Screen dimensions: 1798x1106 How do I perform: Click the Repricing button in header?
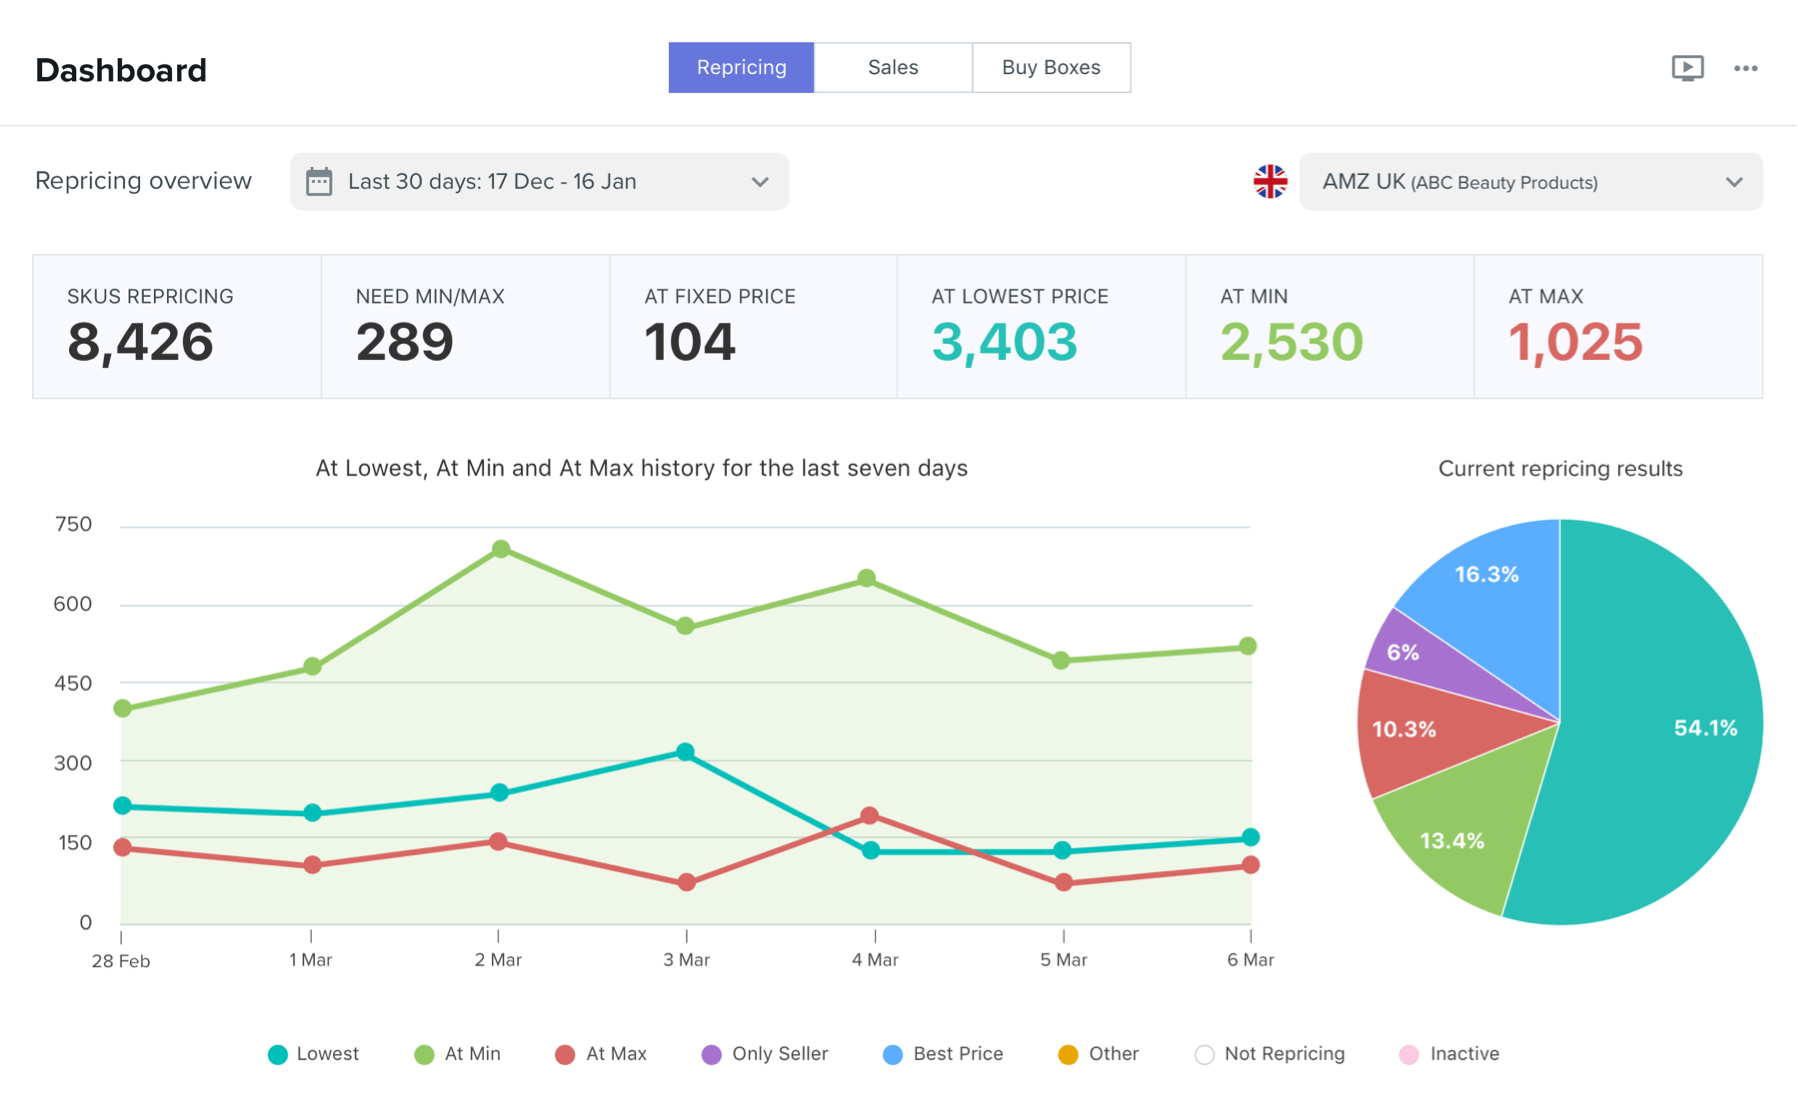tap(741, 67)
